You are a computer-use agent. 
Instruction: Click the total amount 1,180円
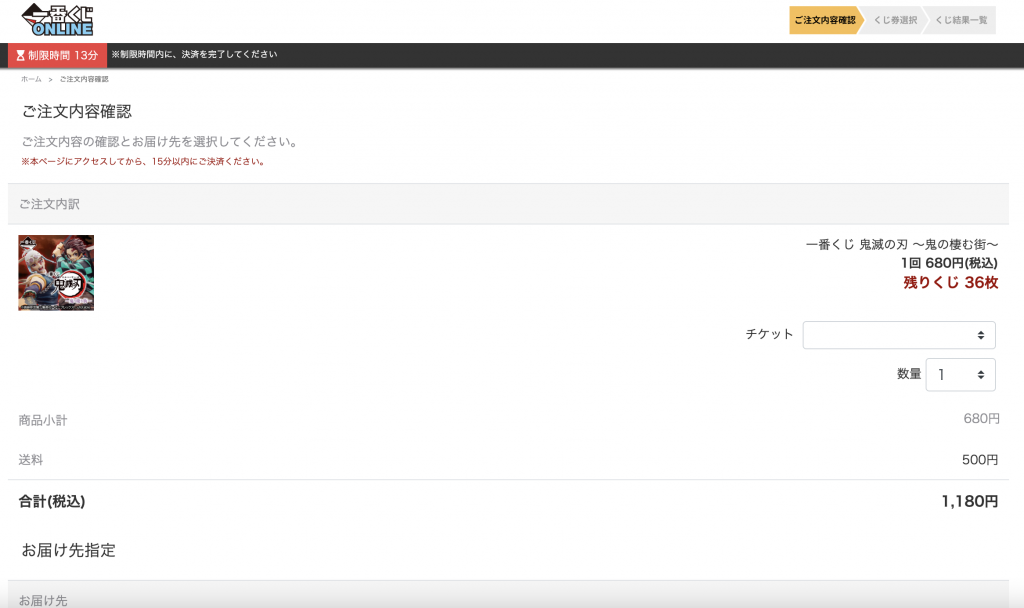pos(969,502)
